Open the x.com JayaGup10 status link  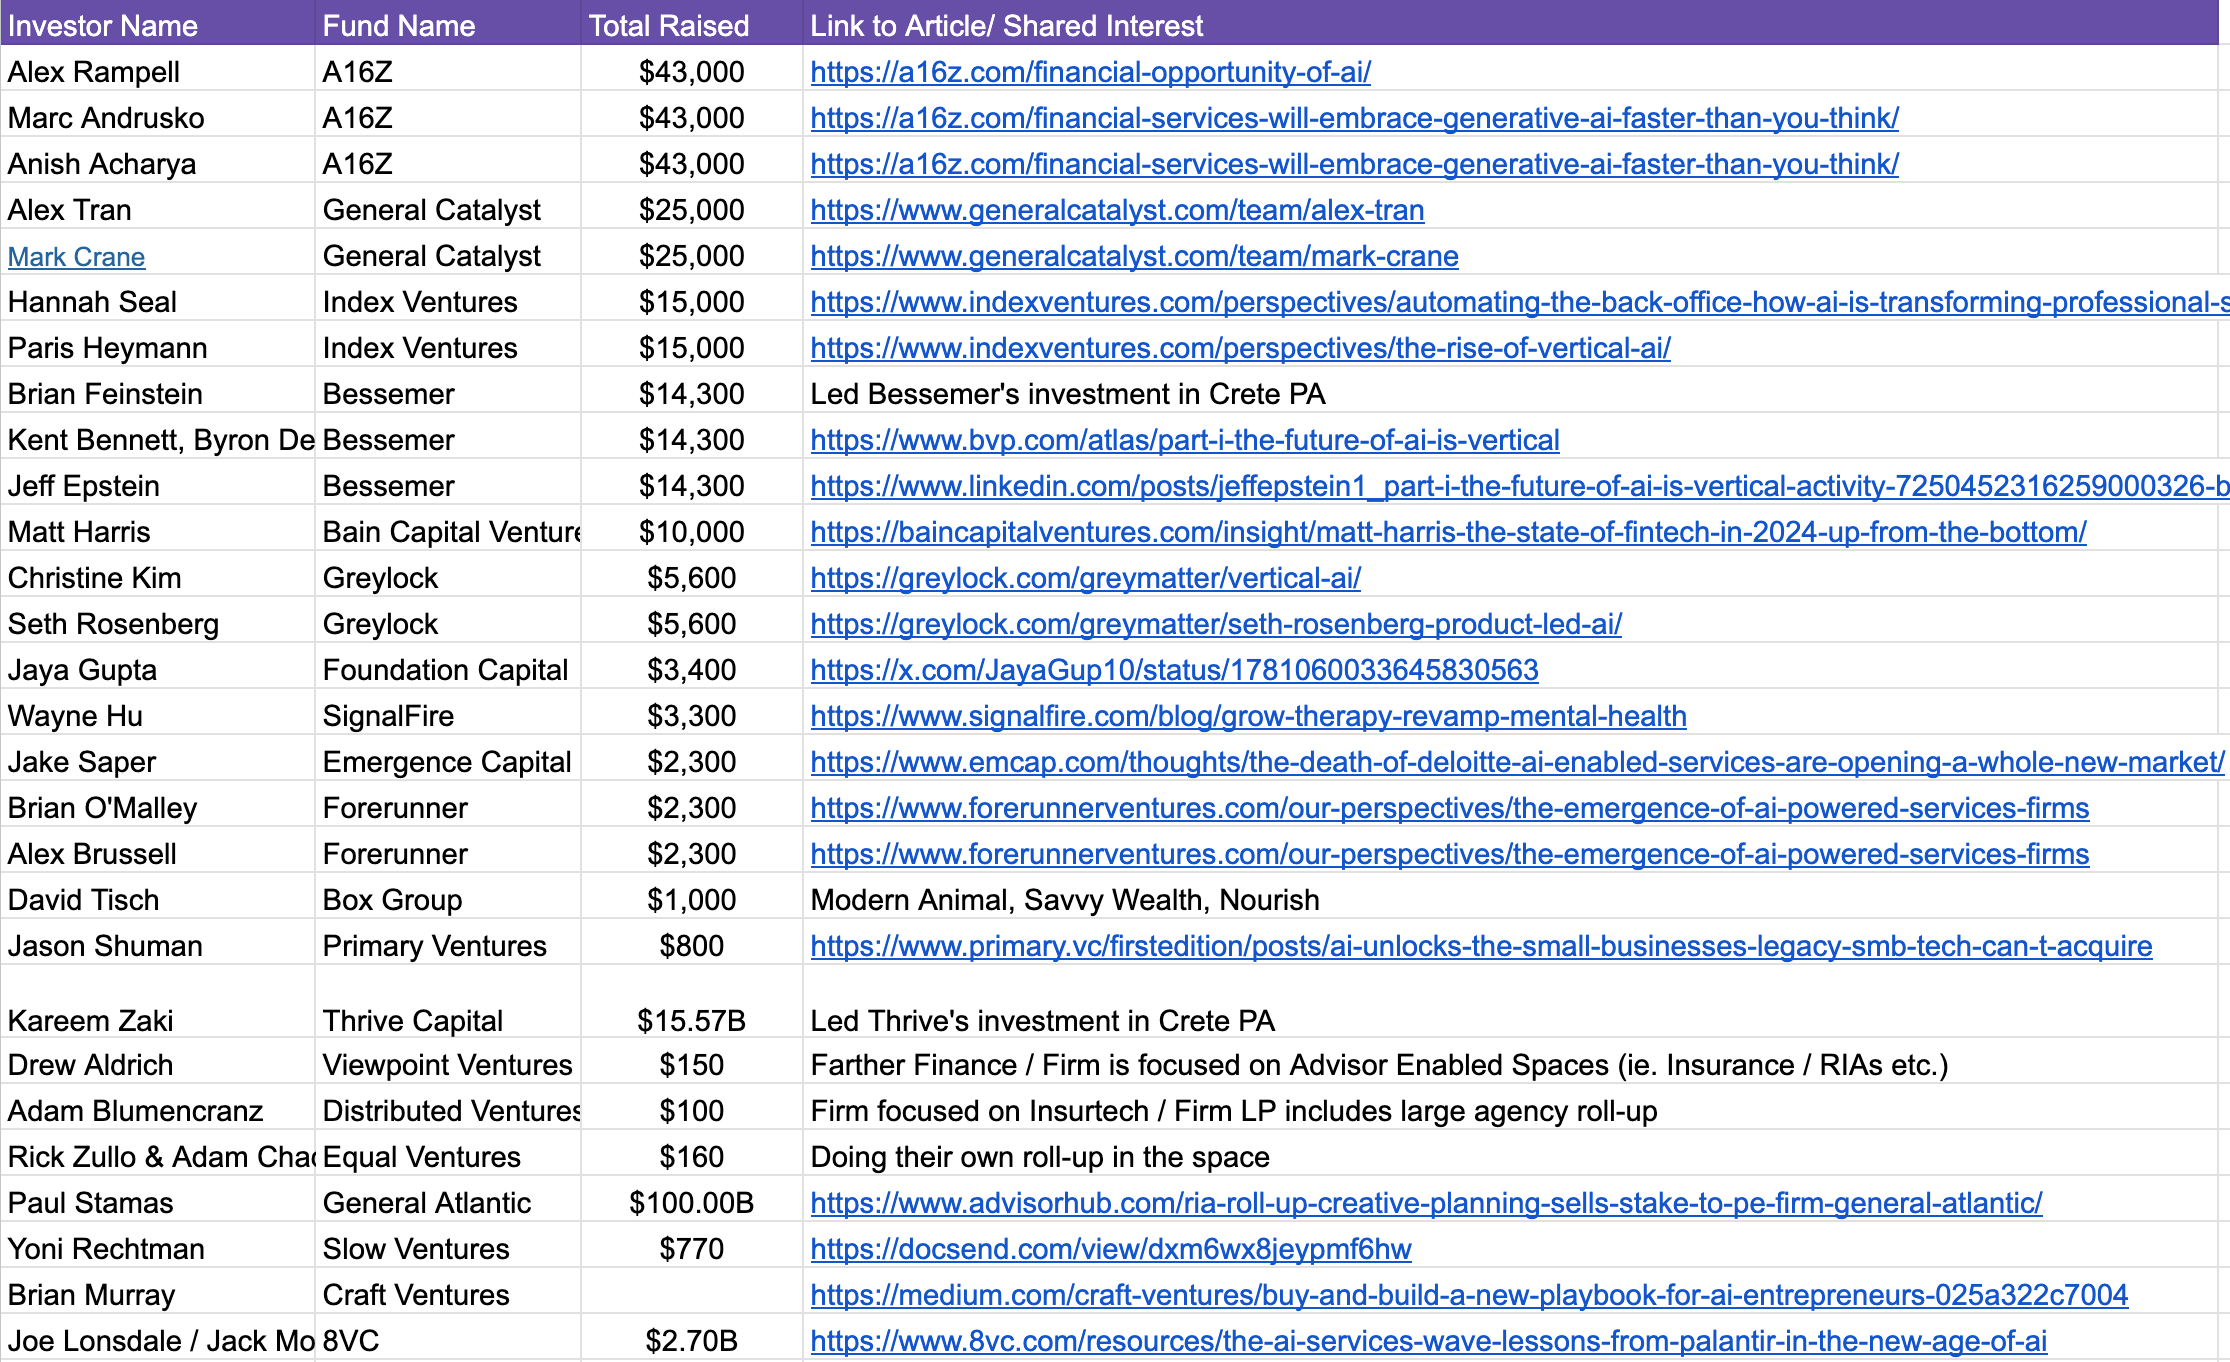1174,670
